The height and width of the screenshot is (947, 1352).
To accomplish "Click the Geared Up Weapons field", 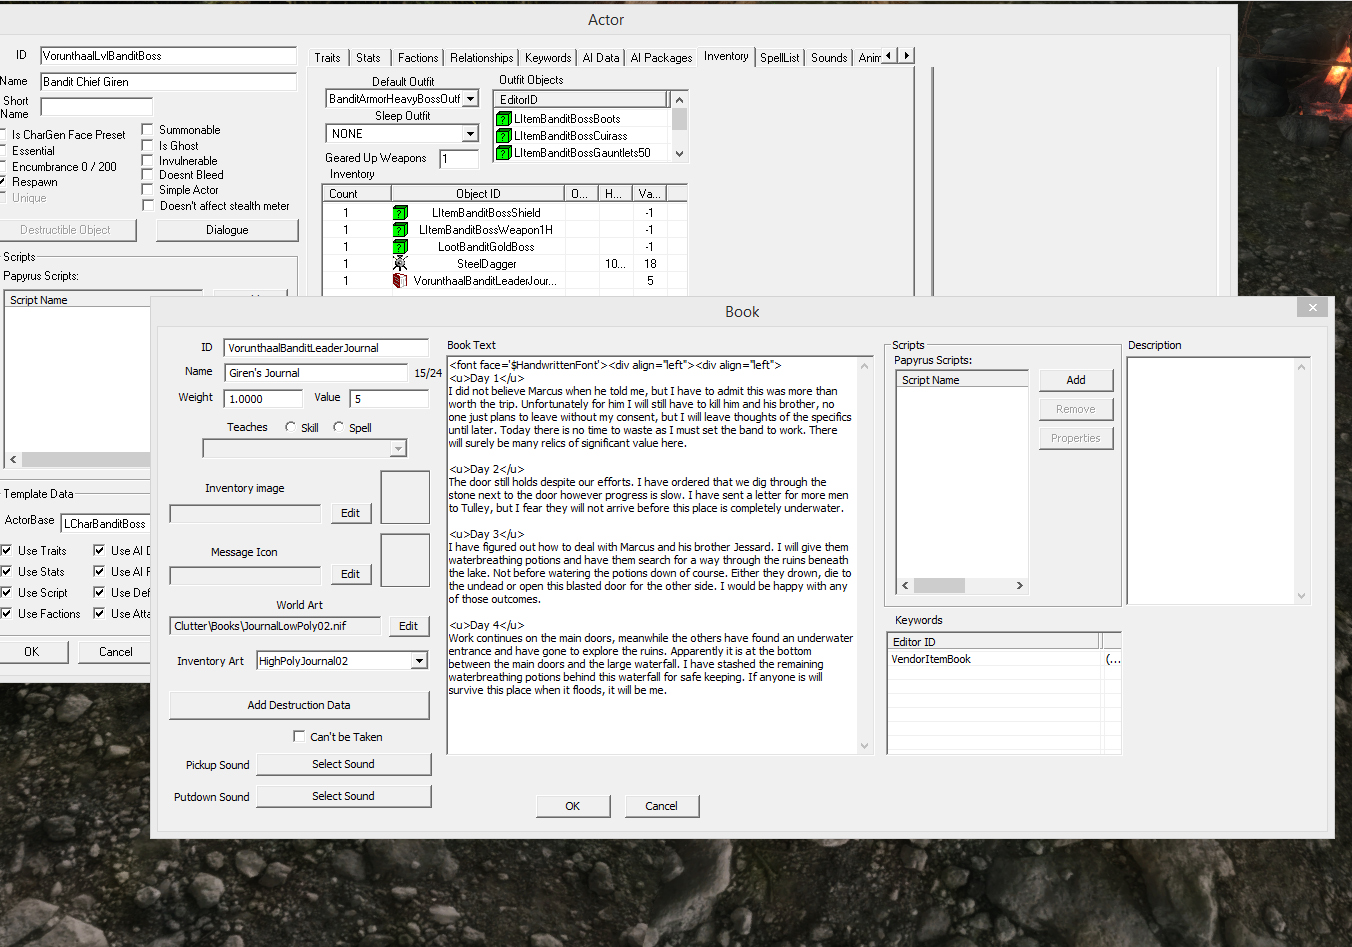I will click(459, 159).
